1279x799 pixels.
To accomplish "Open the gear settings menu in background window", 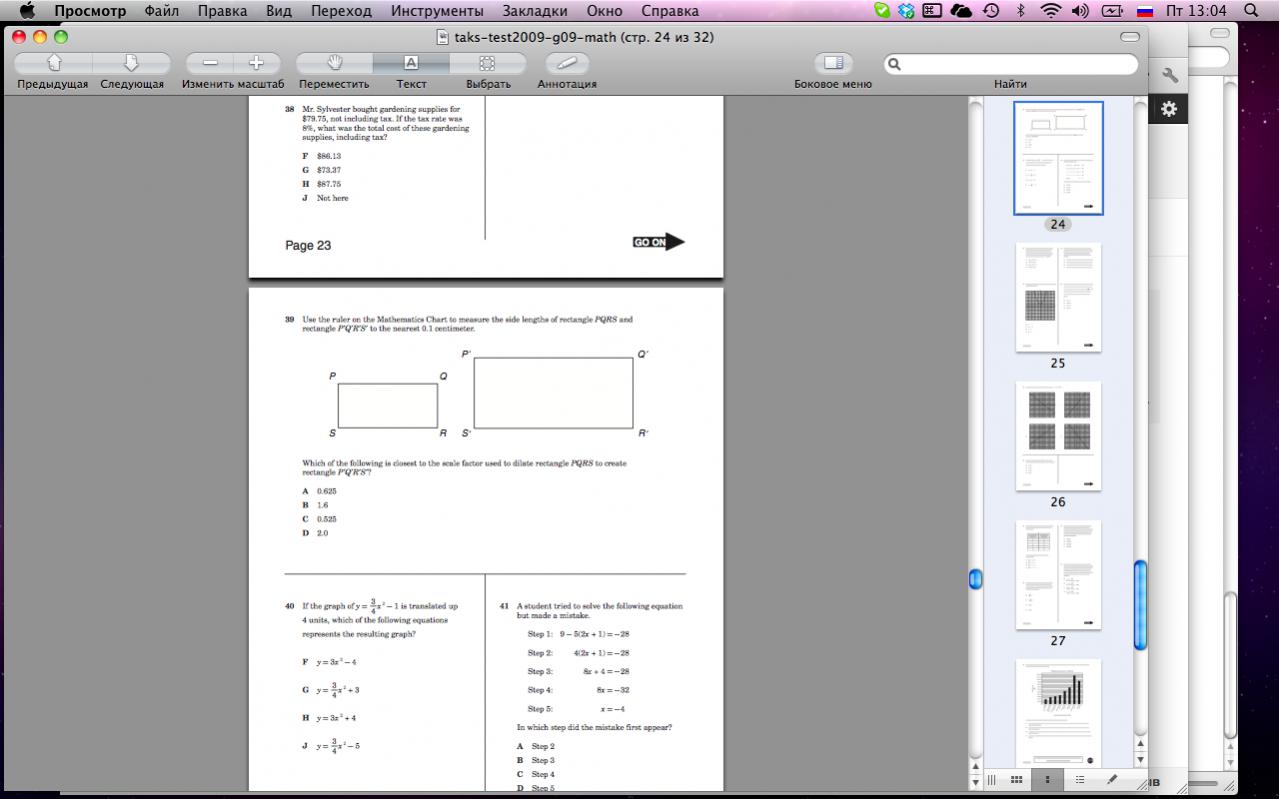I will (1168, 109).
